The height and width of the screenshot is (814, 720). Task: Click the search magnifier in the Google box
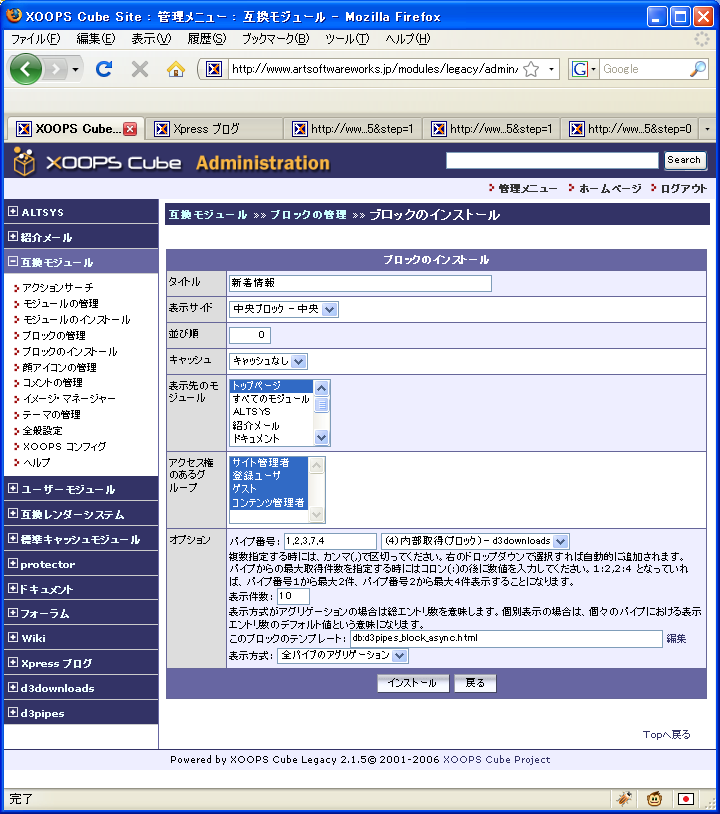pyautogui.click(x=697, y=69)
